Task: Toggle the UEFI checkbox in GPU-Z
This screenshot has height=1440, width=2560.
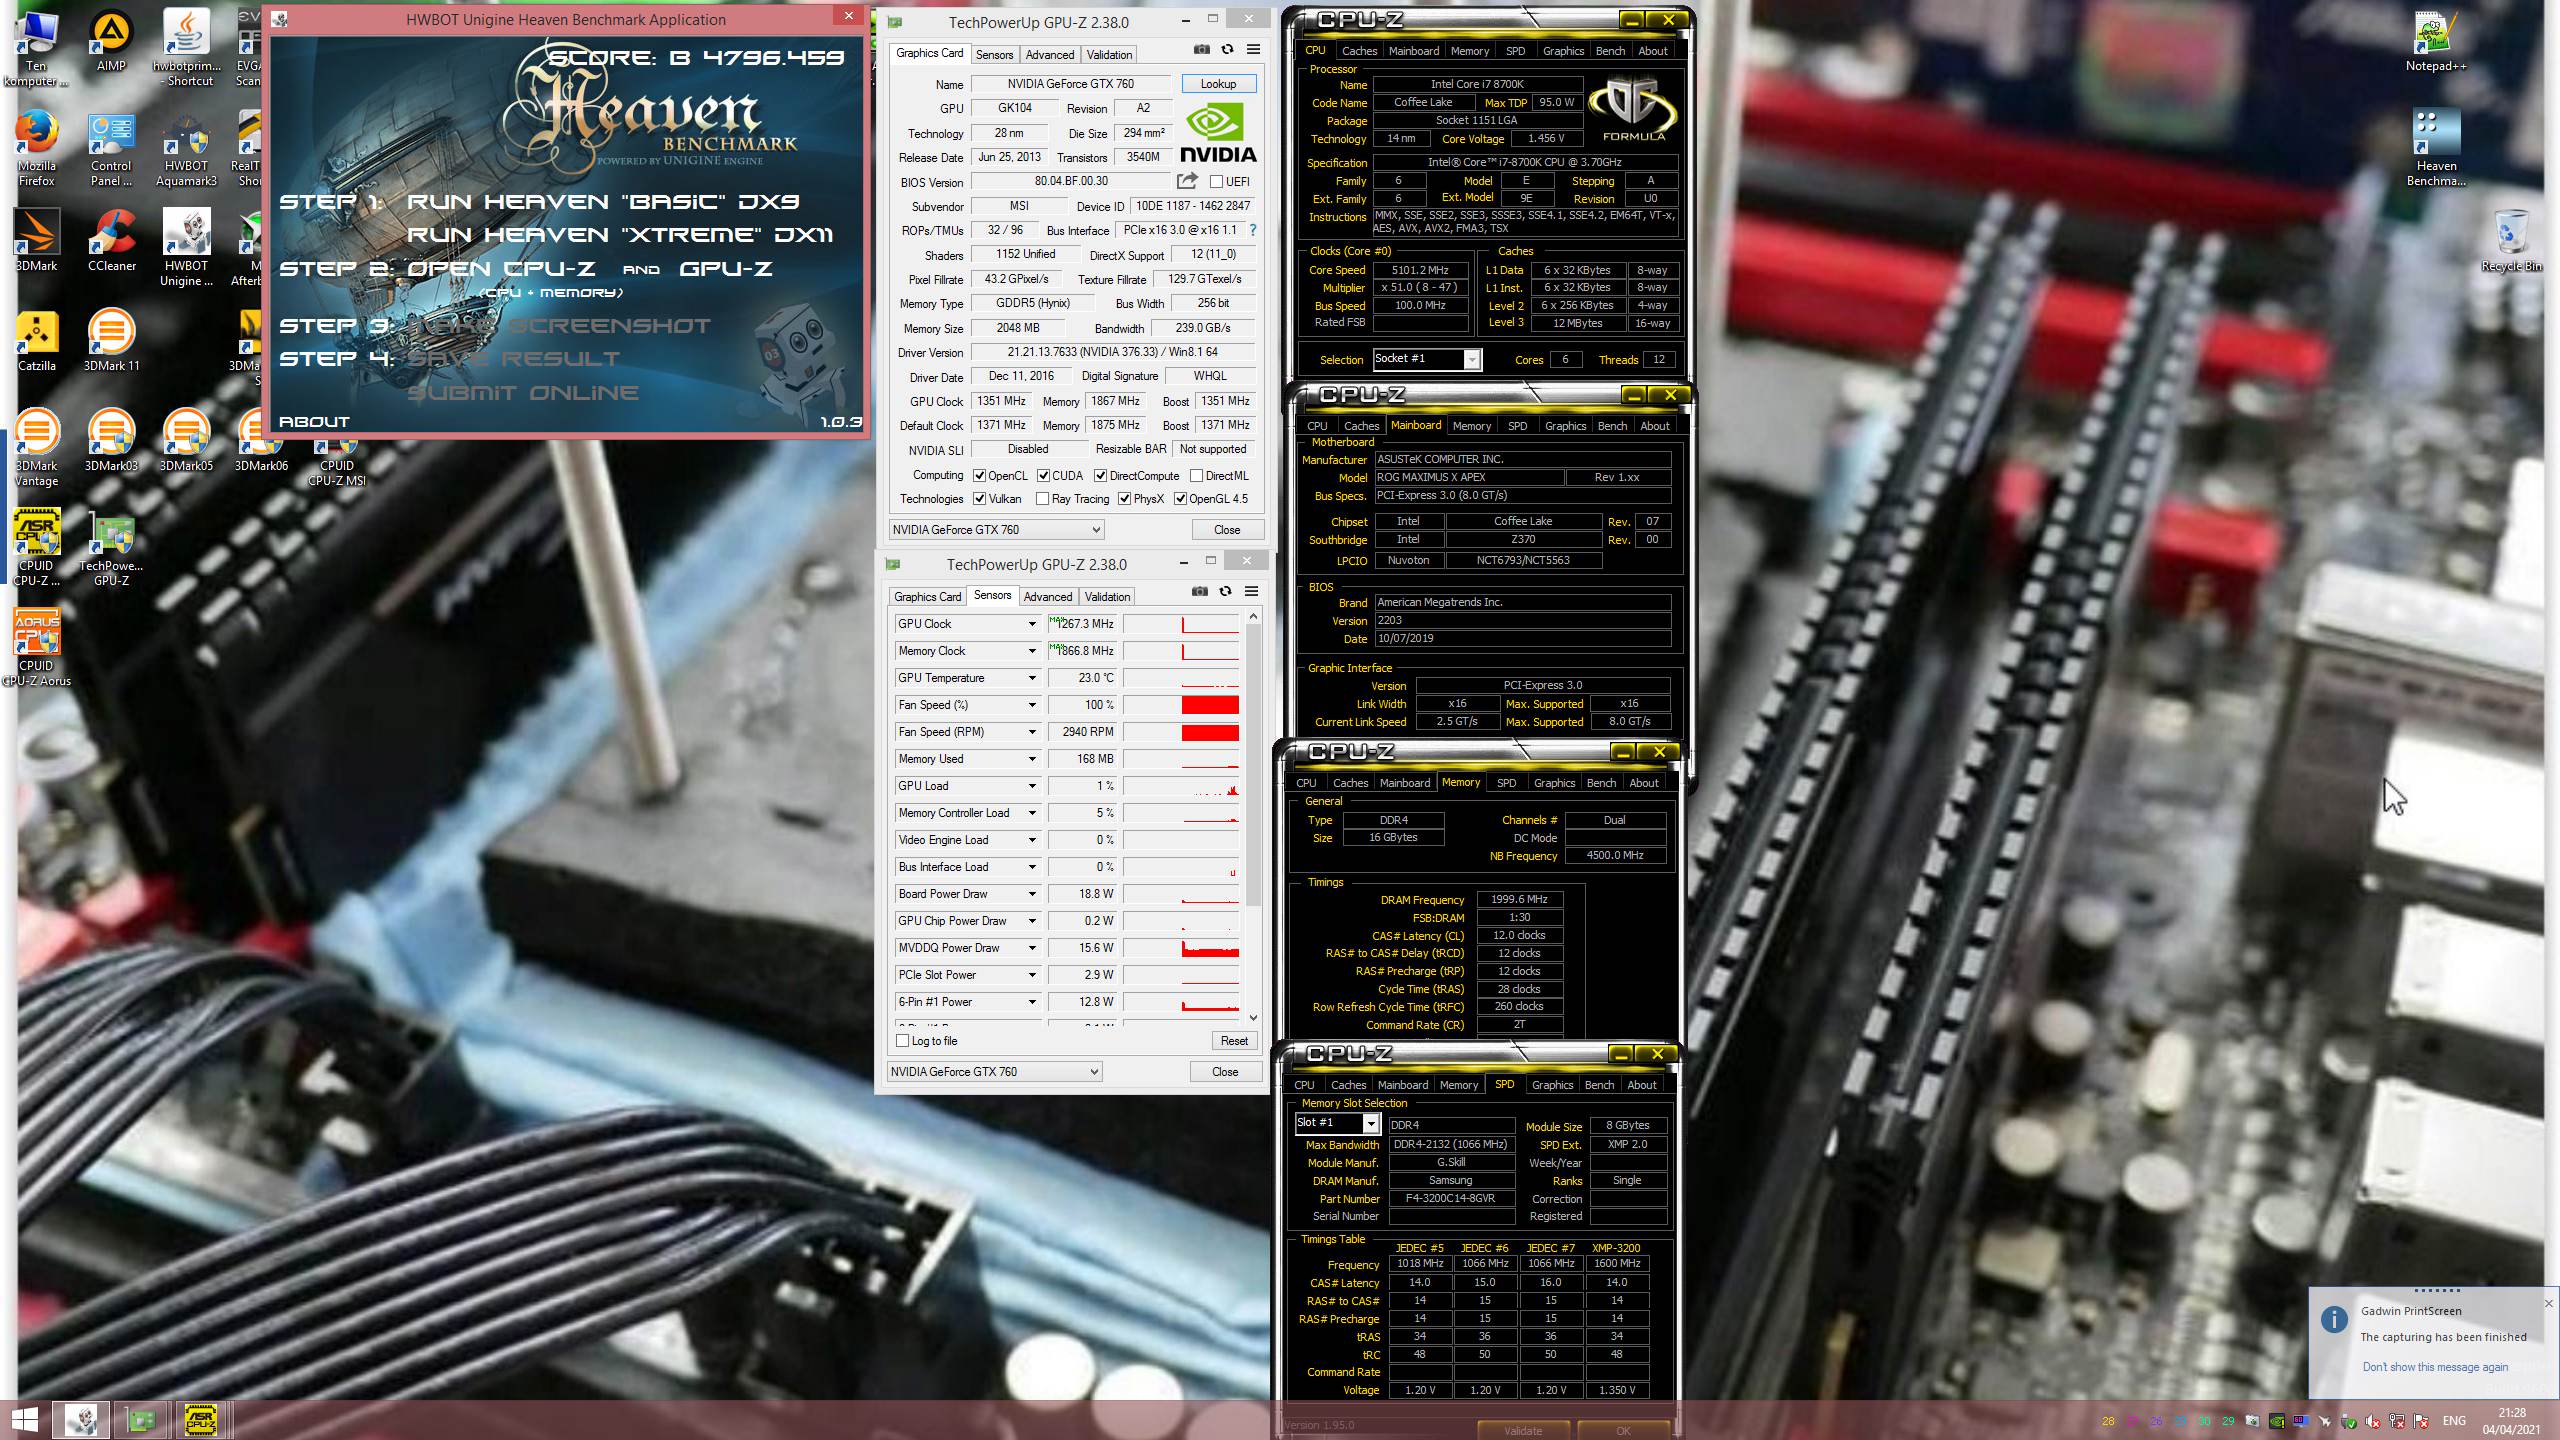Action: (1216, 182)
